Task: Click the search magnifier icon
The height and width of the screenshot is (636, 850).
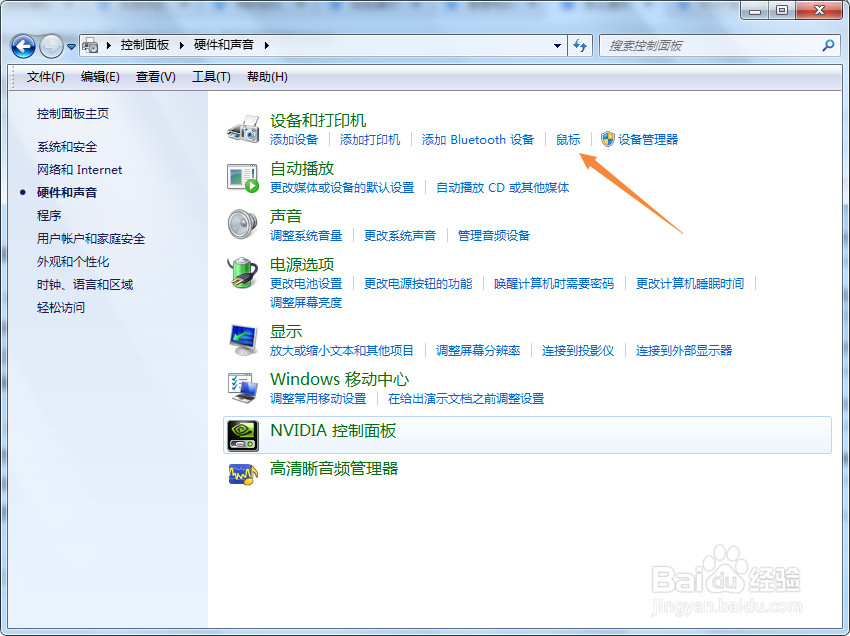Action: tap(828, 46)
